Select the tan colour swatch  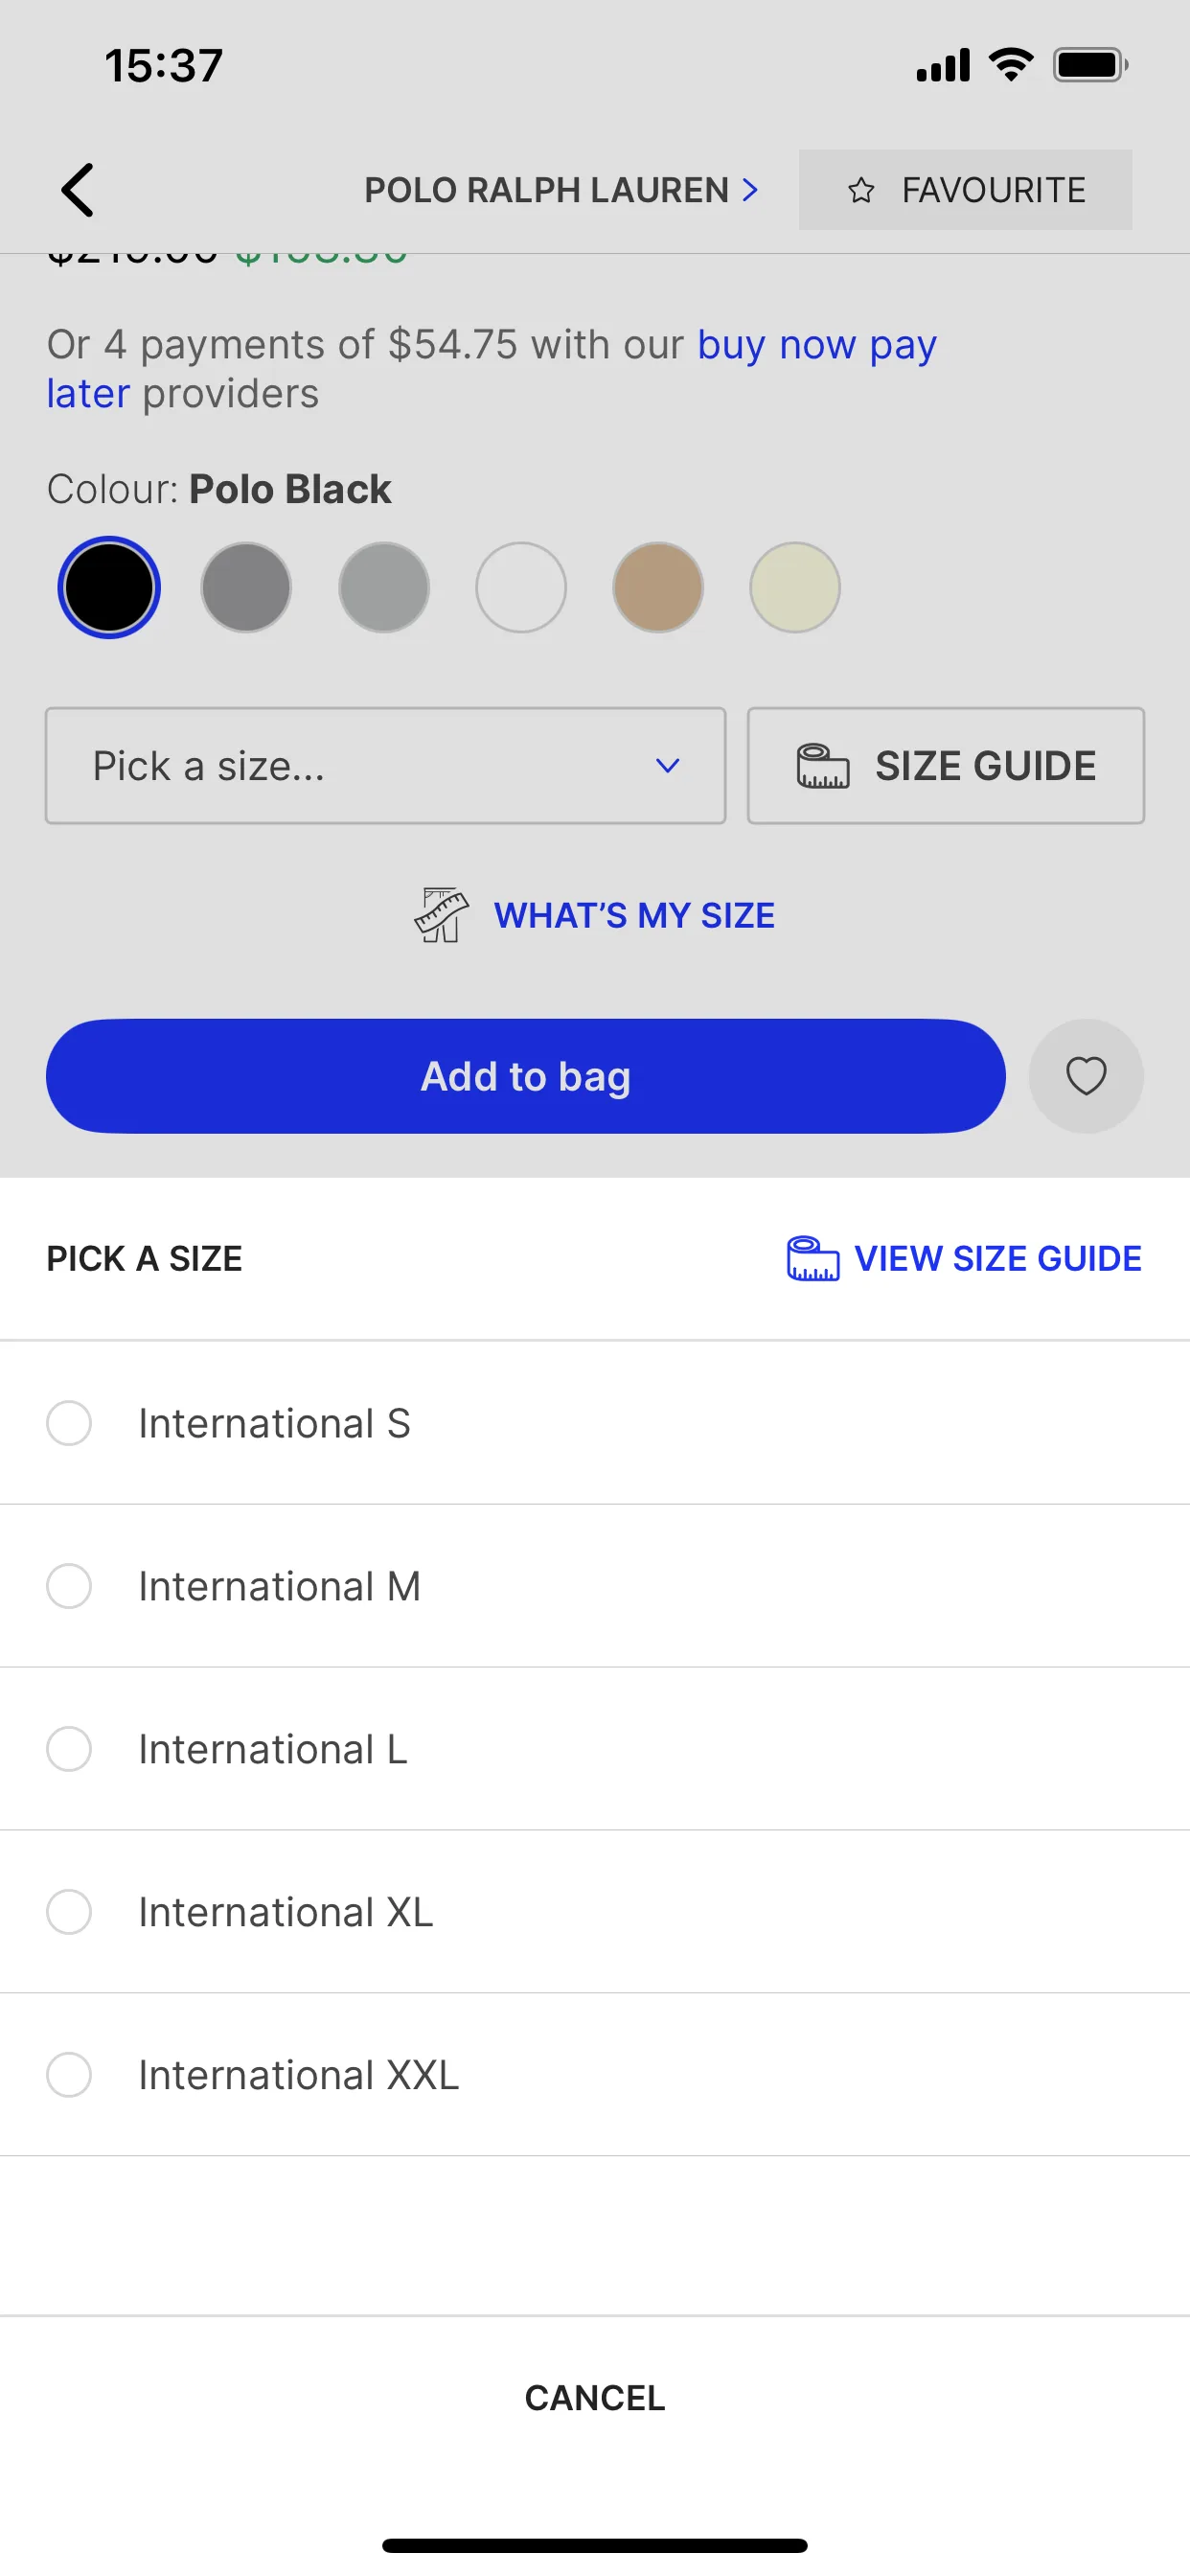[658, 587]
